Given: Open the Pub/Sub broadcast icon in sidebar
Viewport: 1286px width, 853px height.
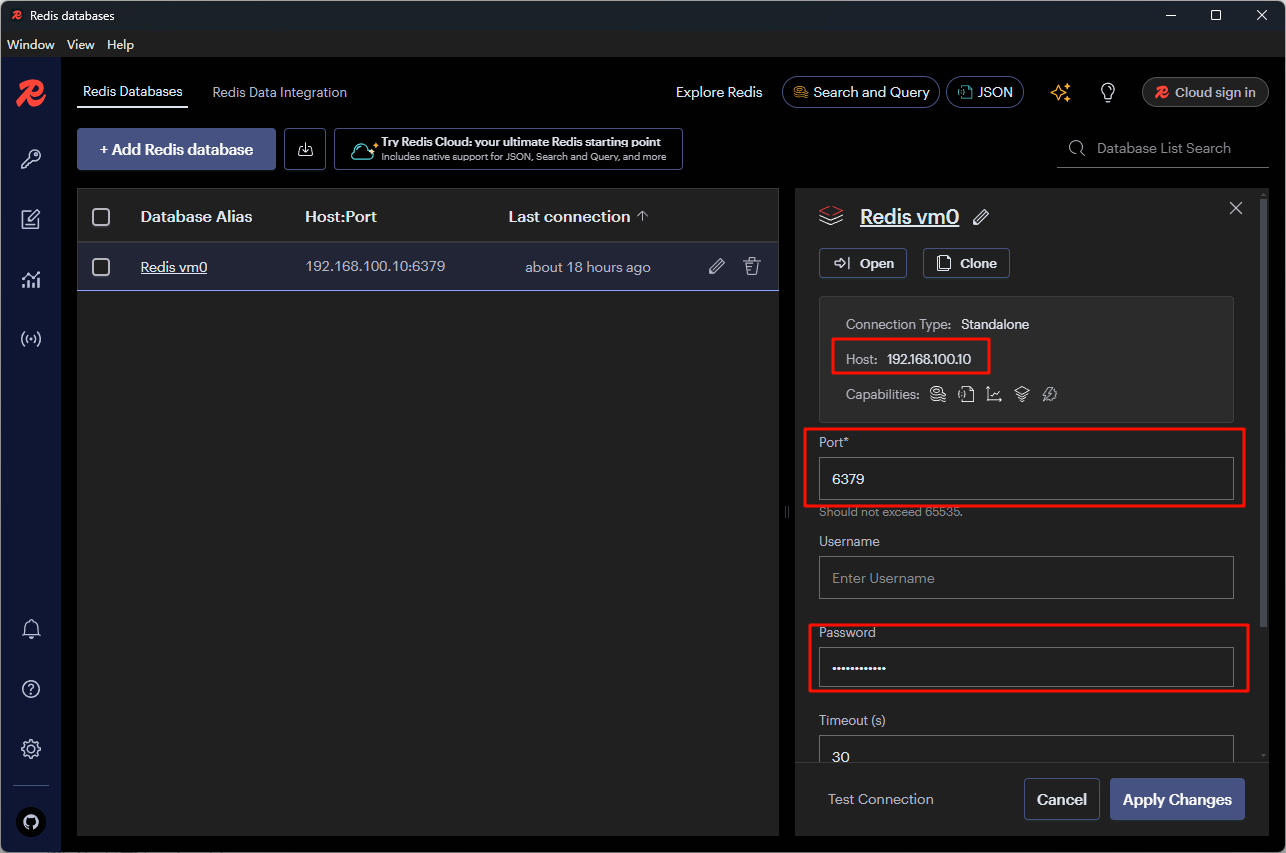Looking at the screenshot, I should [31, 339].
